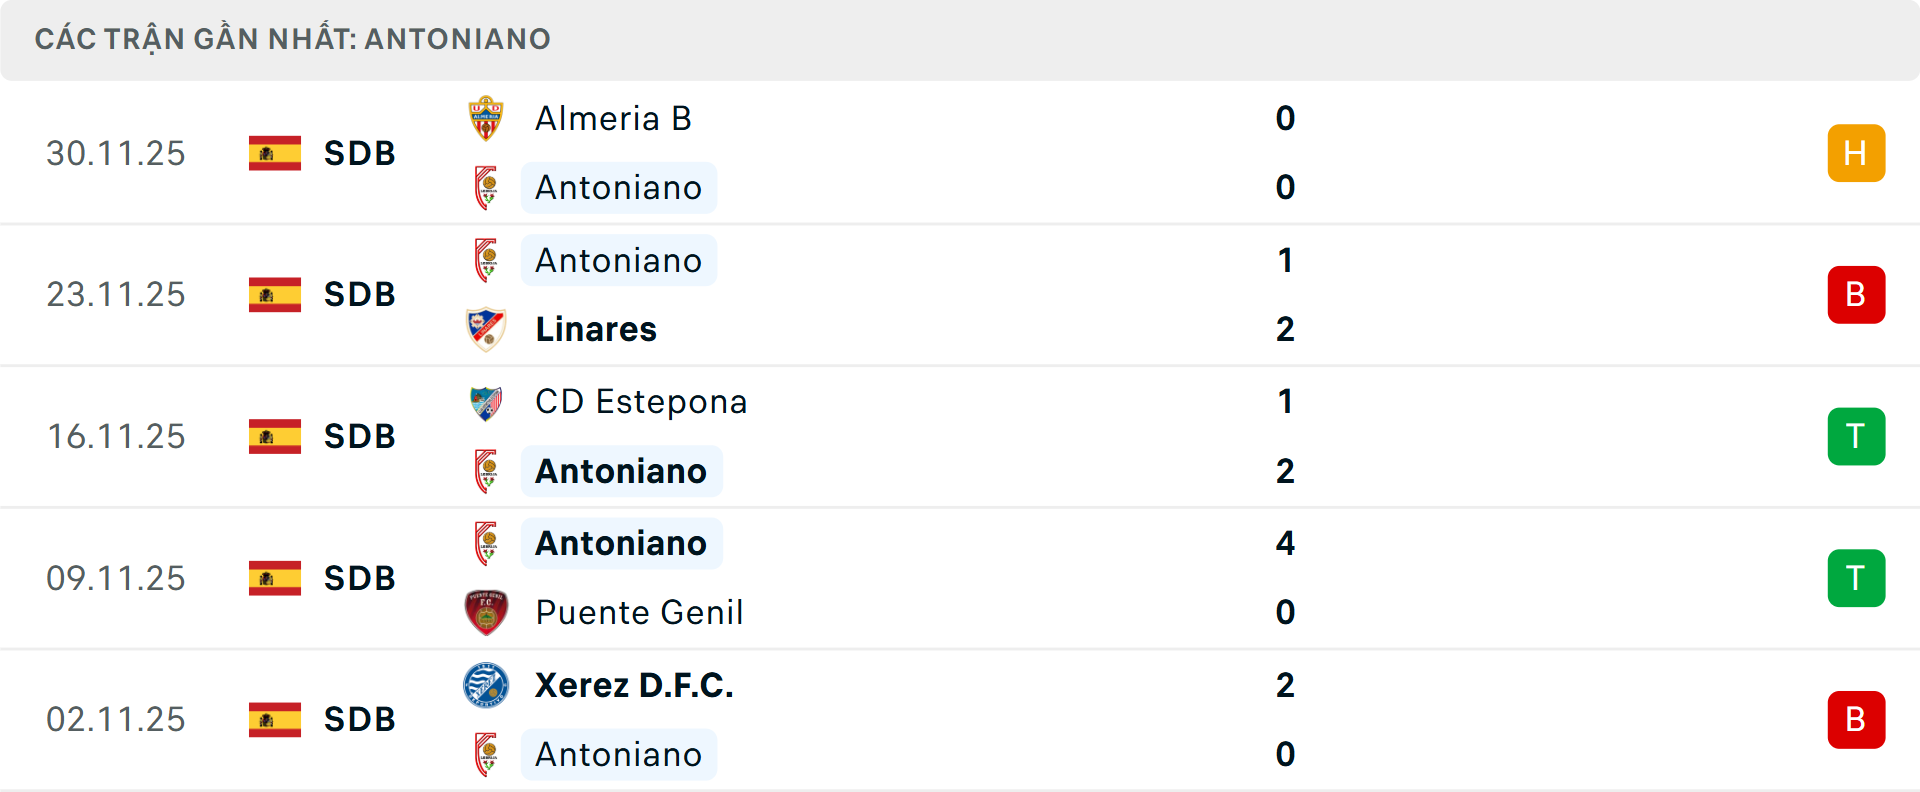This screenshot has width=1920, height=792.
Task: Open the Almeria B team link
Action: (613, 118)
